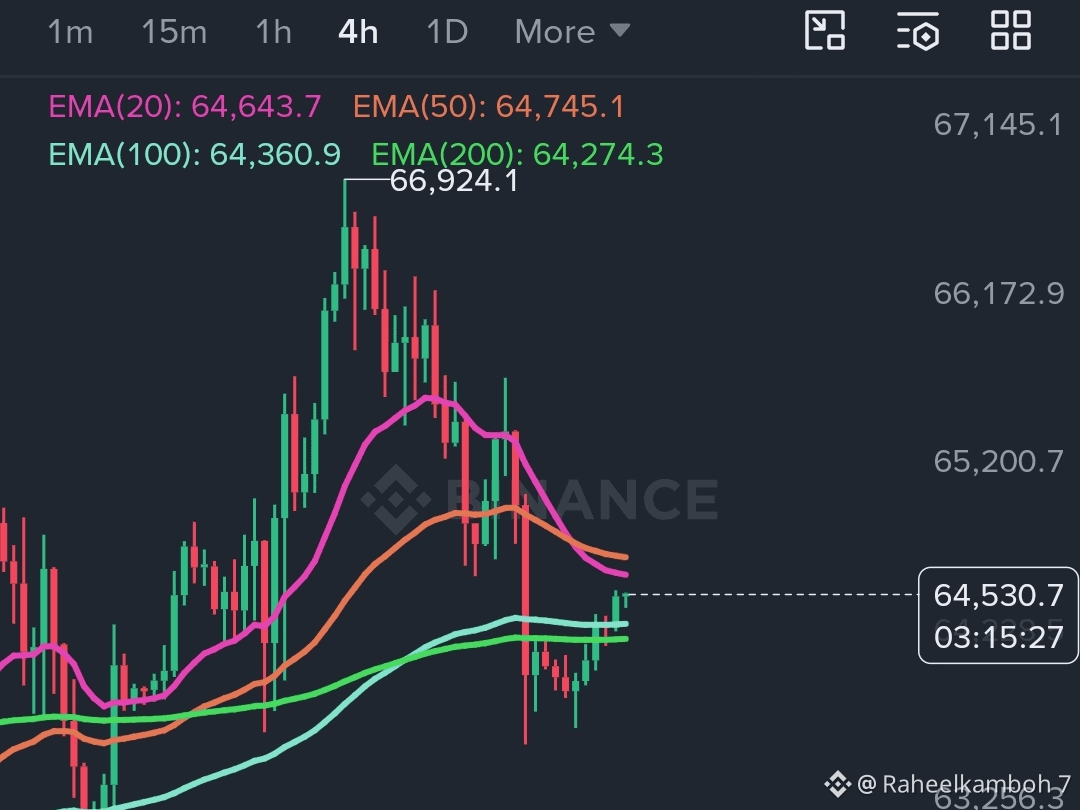Choose the 1h timeframe
This screenshot has height=810, width=1080.
click(273, 32)
